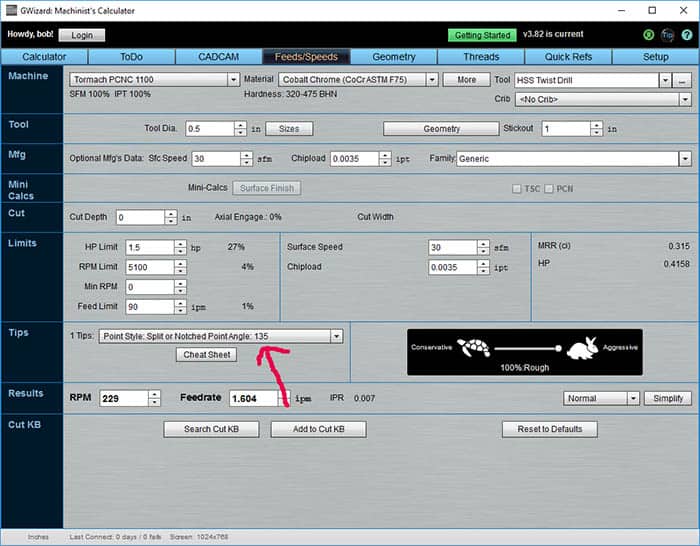Image resolution: width=700 pixels, height=546 pixels.
Task: Click Reset to Defaults button
Action: click(x=550, y=429)
